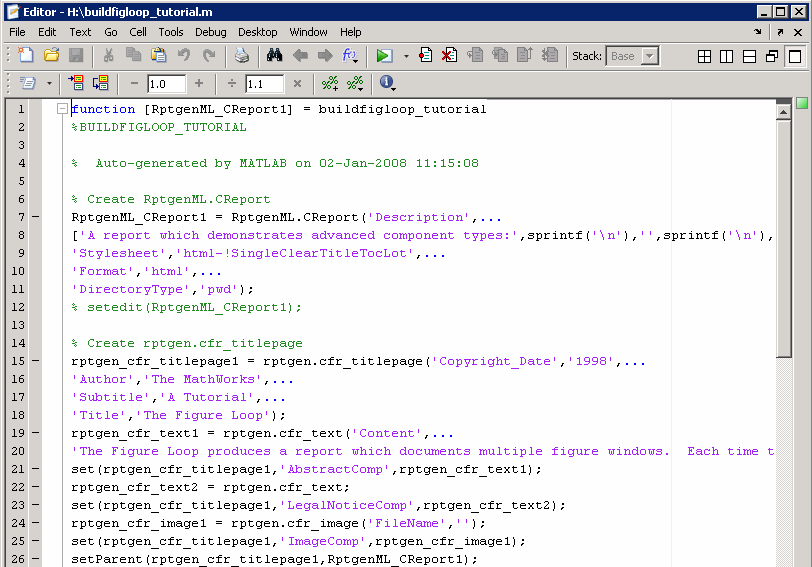Viewport: 812px width, 567px height.
Task: Collapse the function code fold on line 1
Action: click(62, 109)
